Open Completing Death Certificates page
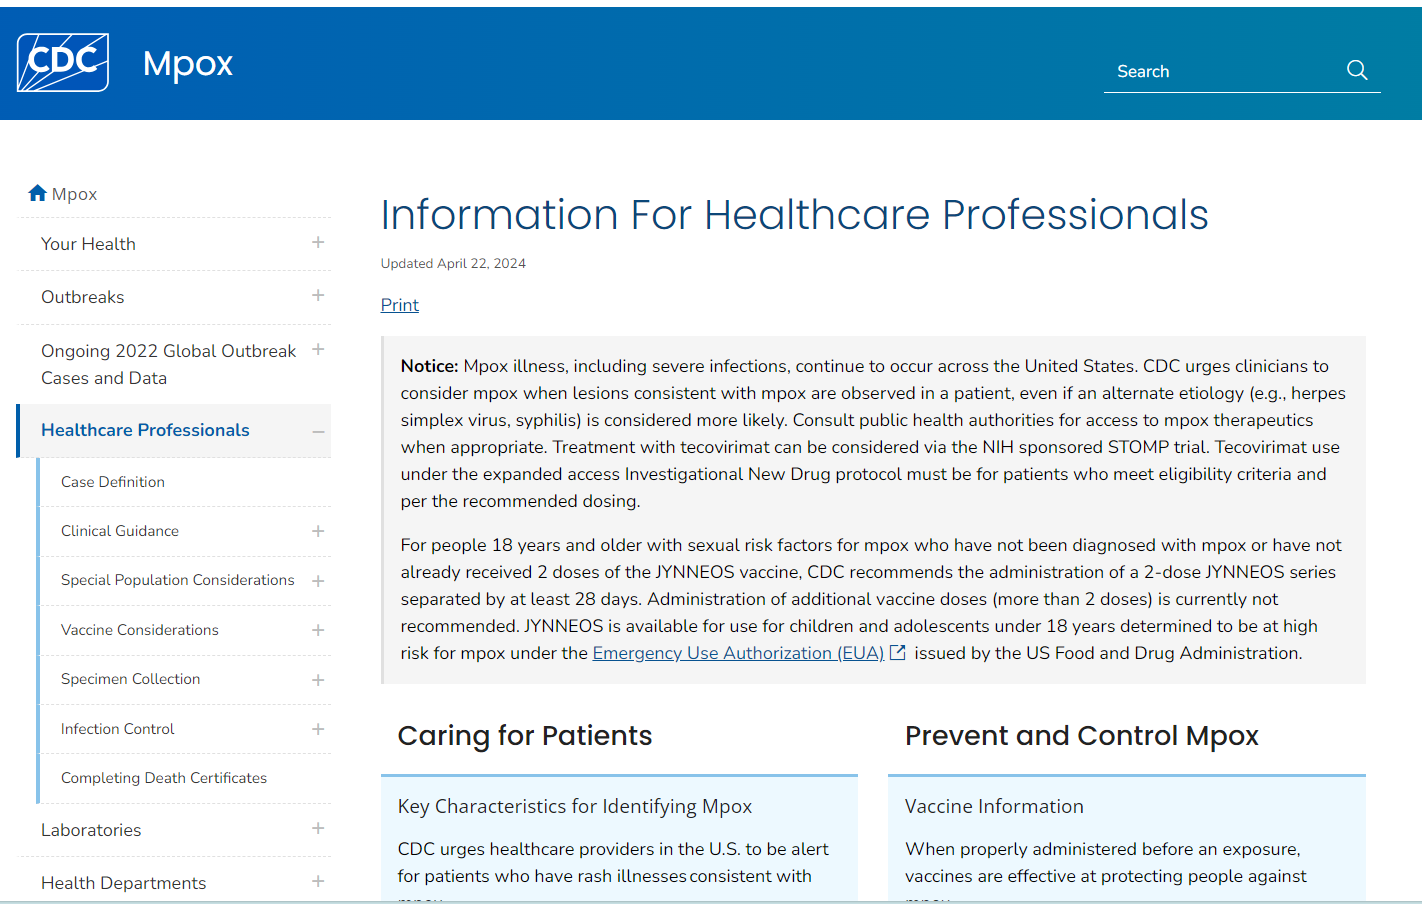This screenshot has width=1422, height=904. point(164,777)
